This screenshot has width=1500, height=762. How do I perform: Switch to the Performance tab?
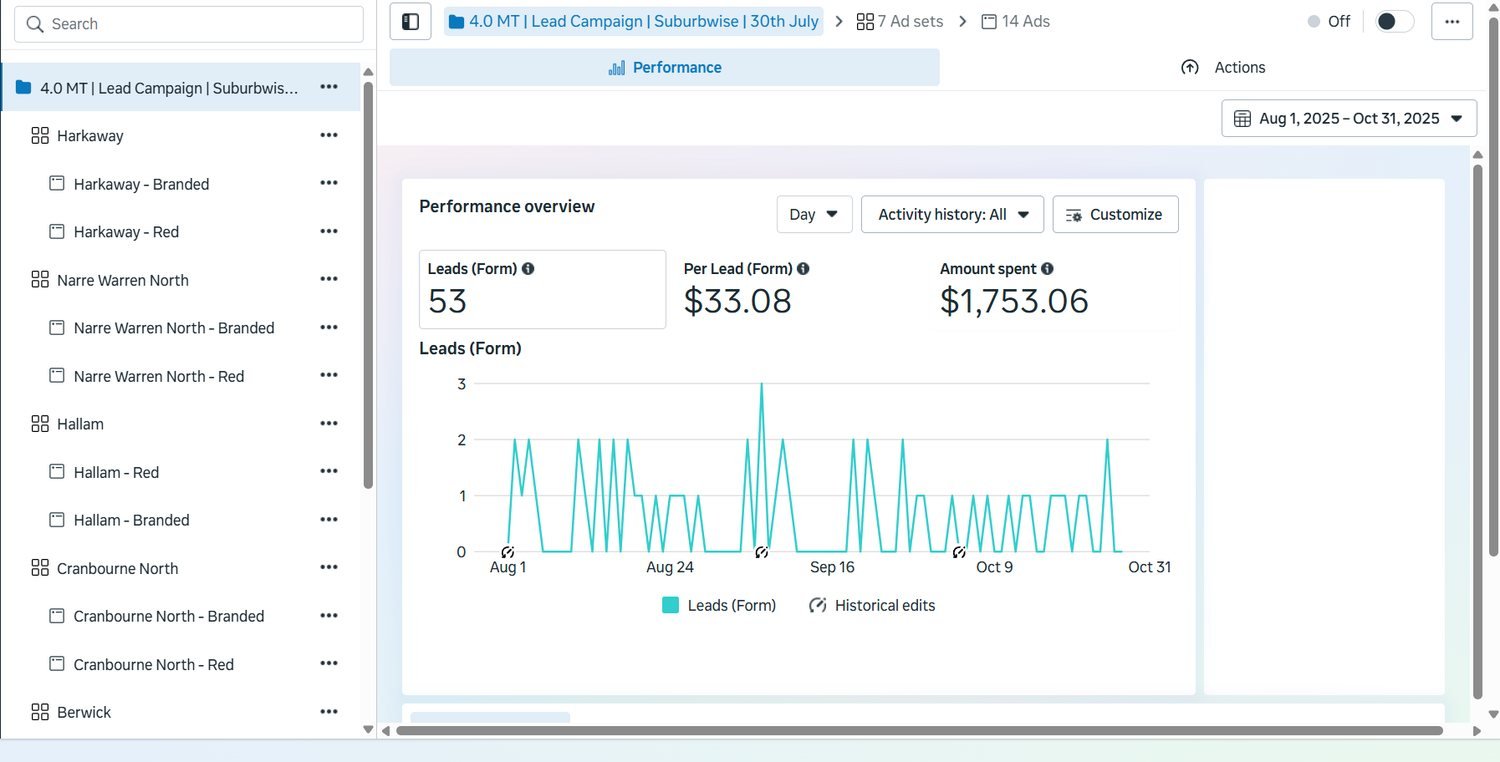tap(664, 67)
